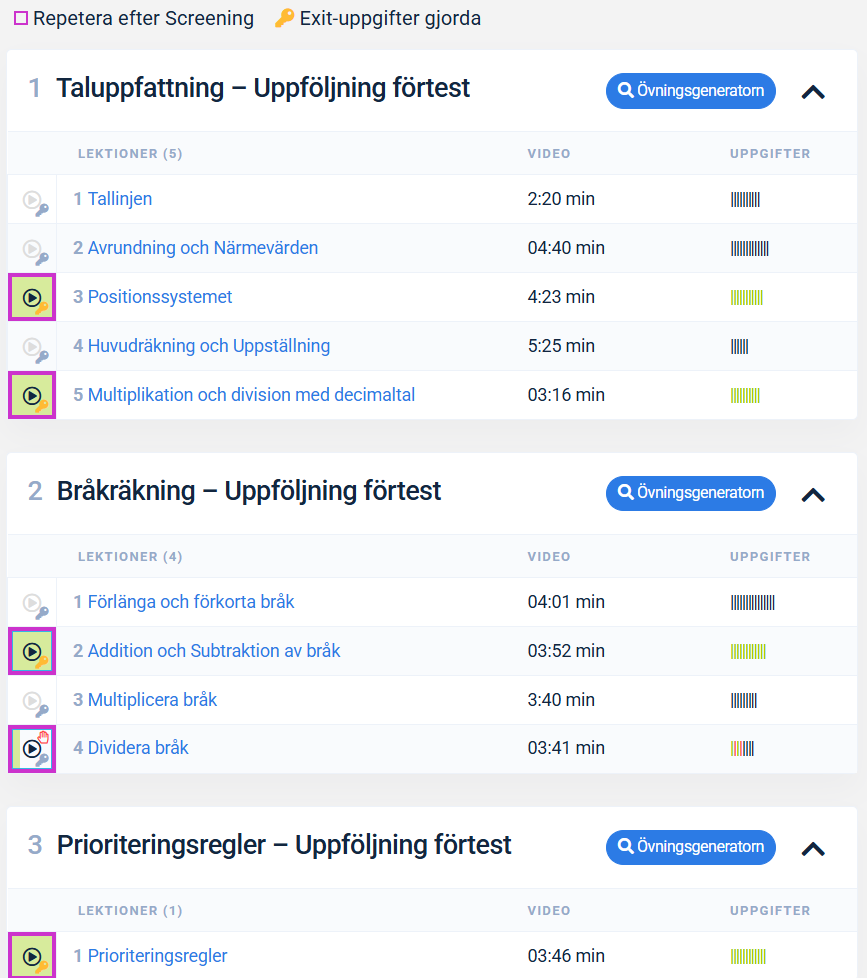
Task: Click play icon beside Prioriteringsregler lesson
Action: tap(32, 956)
